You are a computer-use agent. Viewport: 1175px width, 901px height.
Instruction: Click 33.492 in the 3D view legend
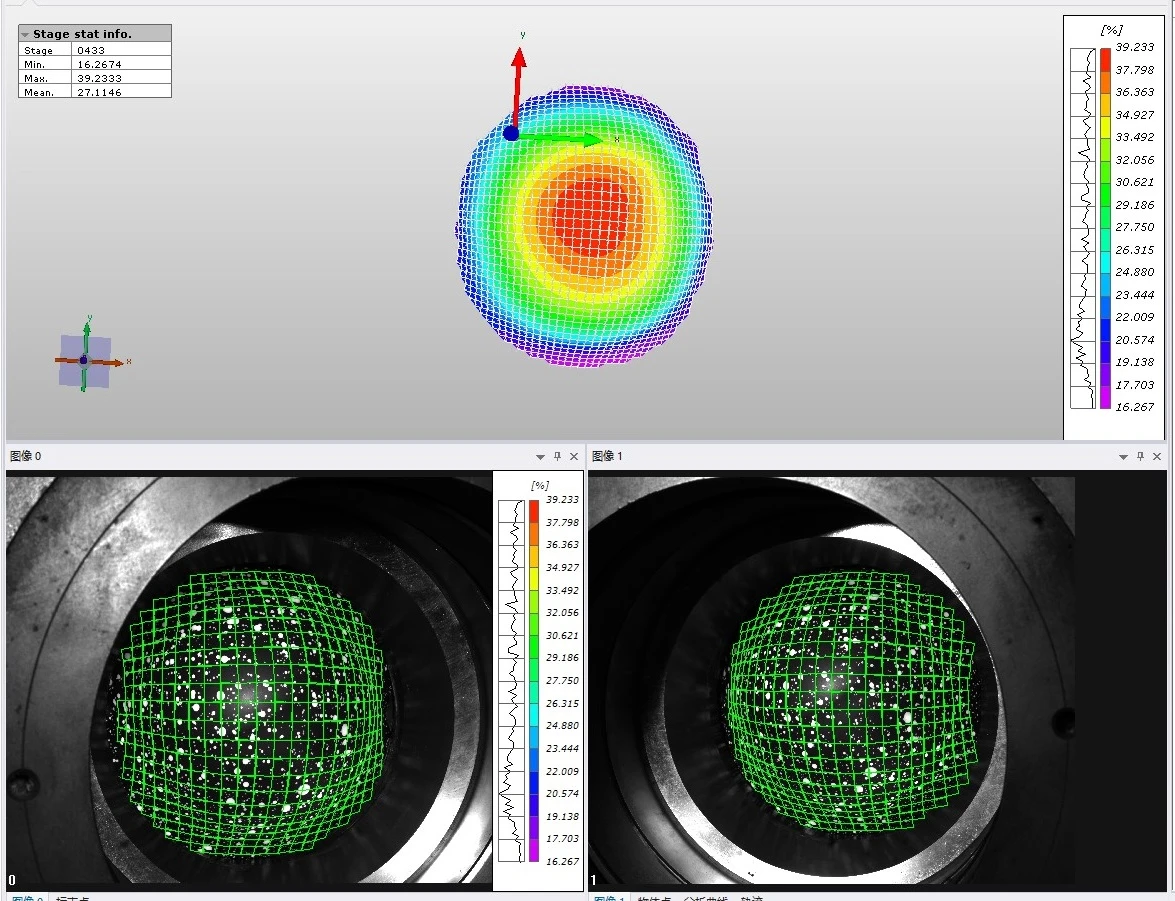1135,136
